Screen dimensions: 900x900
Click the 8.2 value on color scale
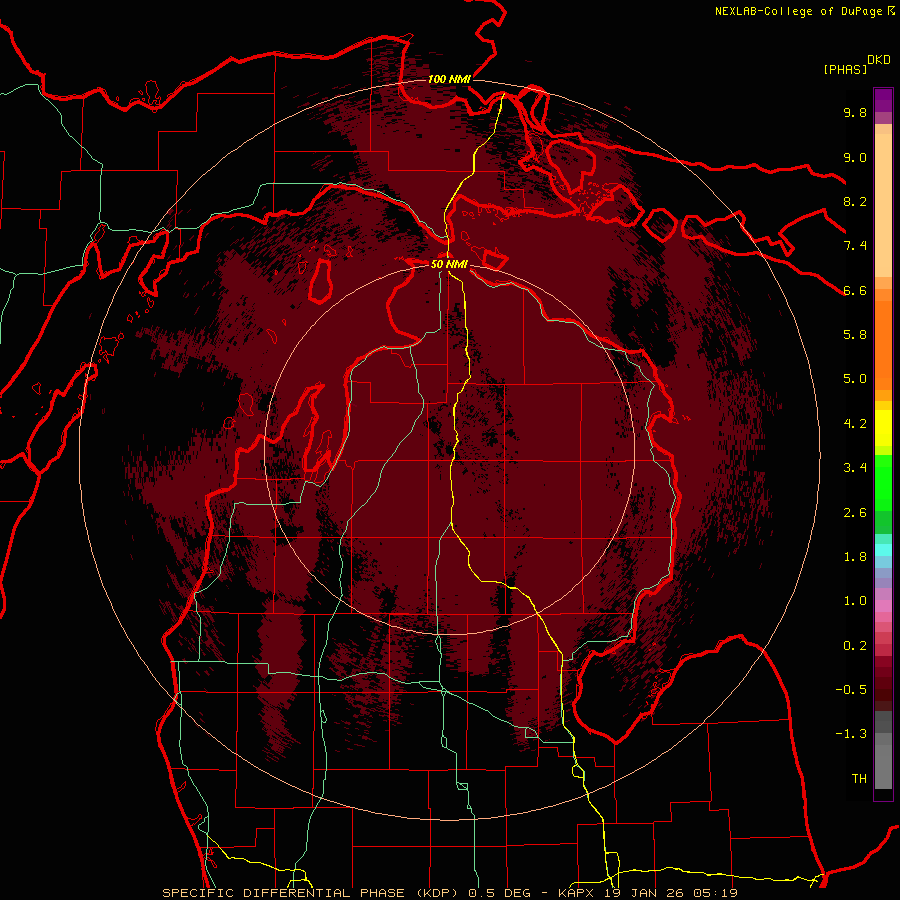[x=855, y=201]
